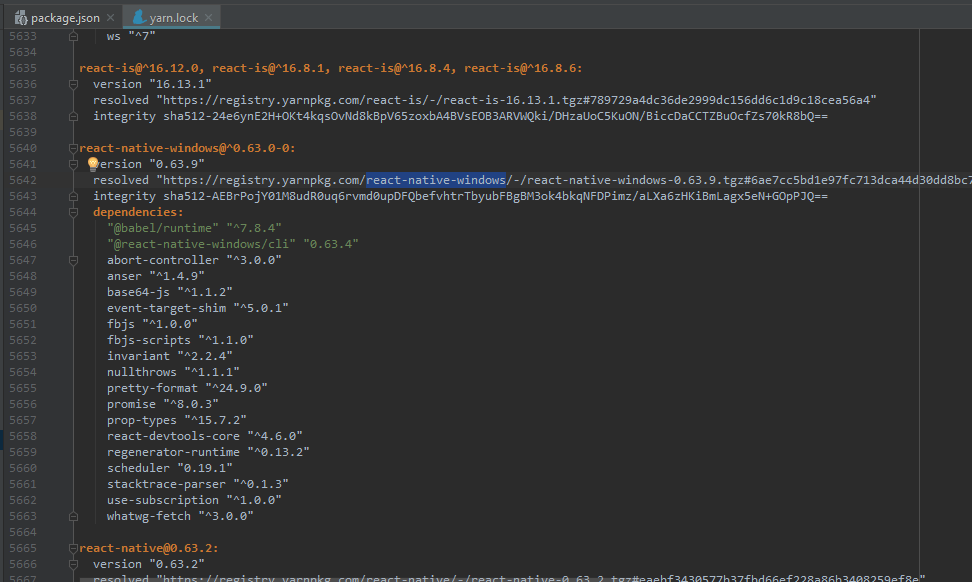Click the react-is tarball URL on line 5637
Viewport: 972px width, 582px height.
coord(450,99)
